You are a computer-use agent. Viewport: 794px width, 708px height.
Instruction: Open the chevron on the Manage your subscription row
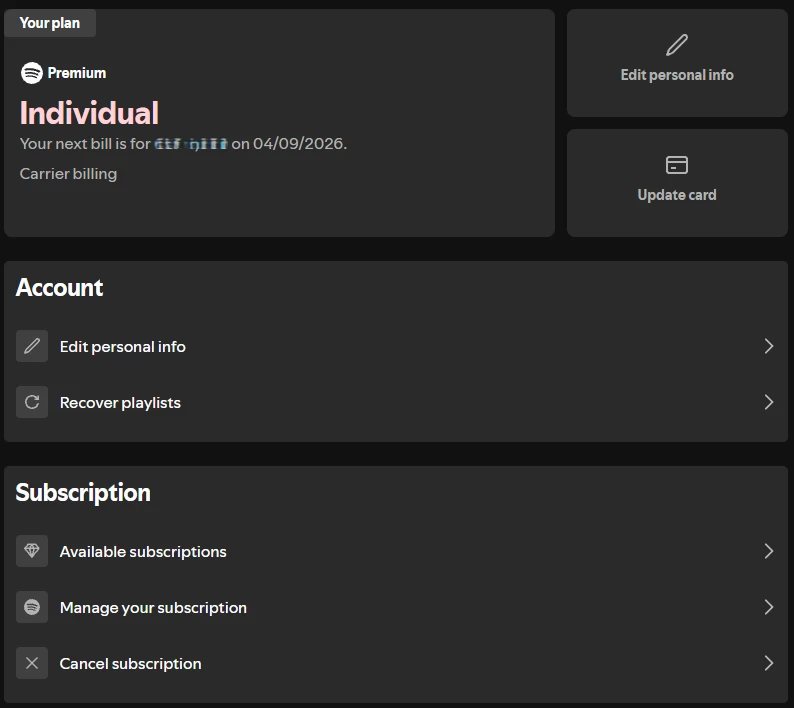(x=769, y=607)
